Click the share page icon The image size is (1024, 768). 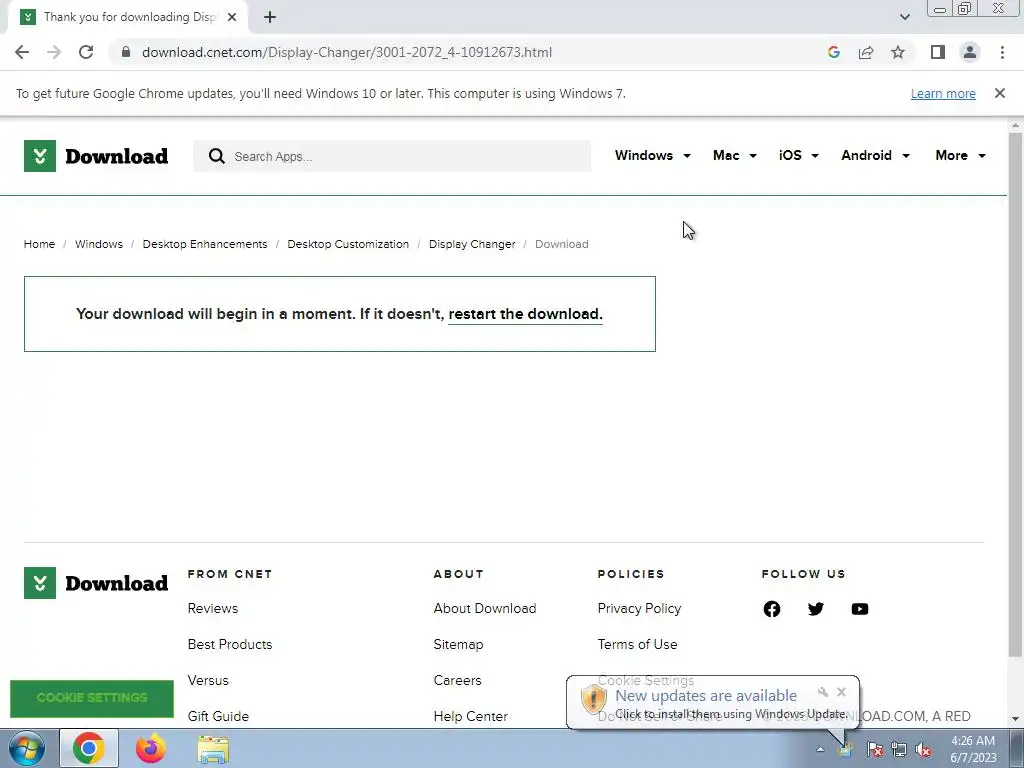[x=866, y=52]
